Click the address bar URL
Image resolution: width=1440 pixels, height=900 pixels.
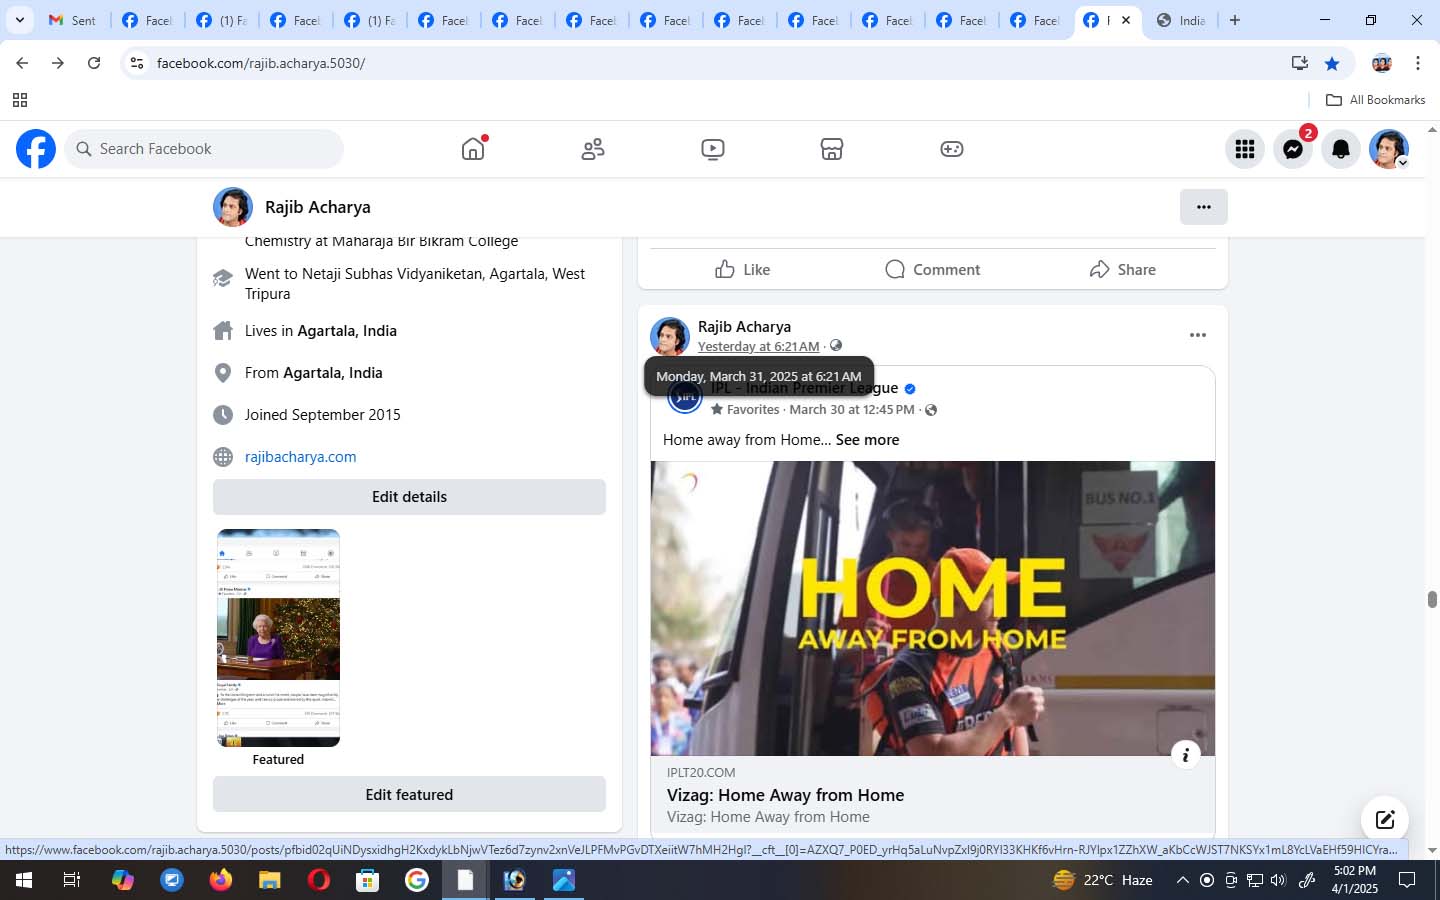261,63
